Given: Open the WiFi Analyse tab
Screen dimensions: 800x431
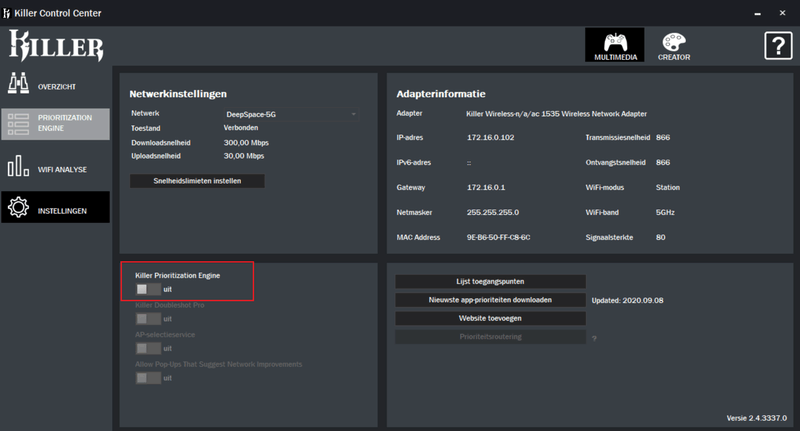Looking at the screenshot, I should (x=63, y=169).
